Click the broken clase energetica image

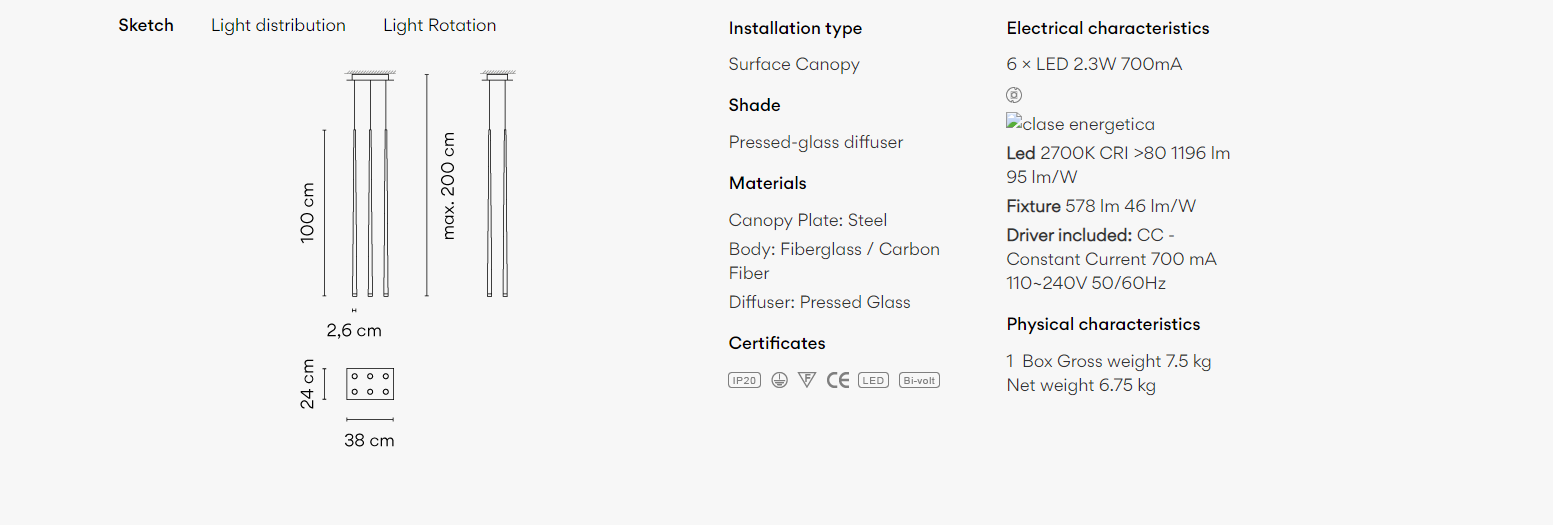click(x=1080, y=124)
